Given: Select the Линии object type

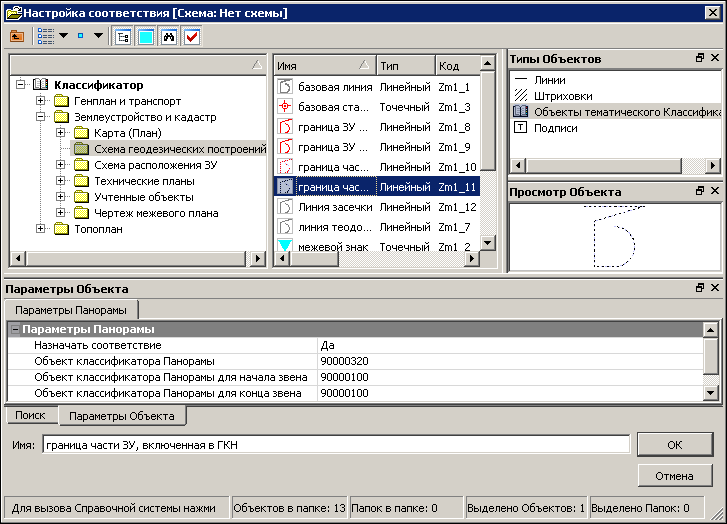Looking at the screenshot, I should coord(550,80).
